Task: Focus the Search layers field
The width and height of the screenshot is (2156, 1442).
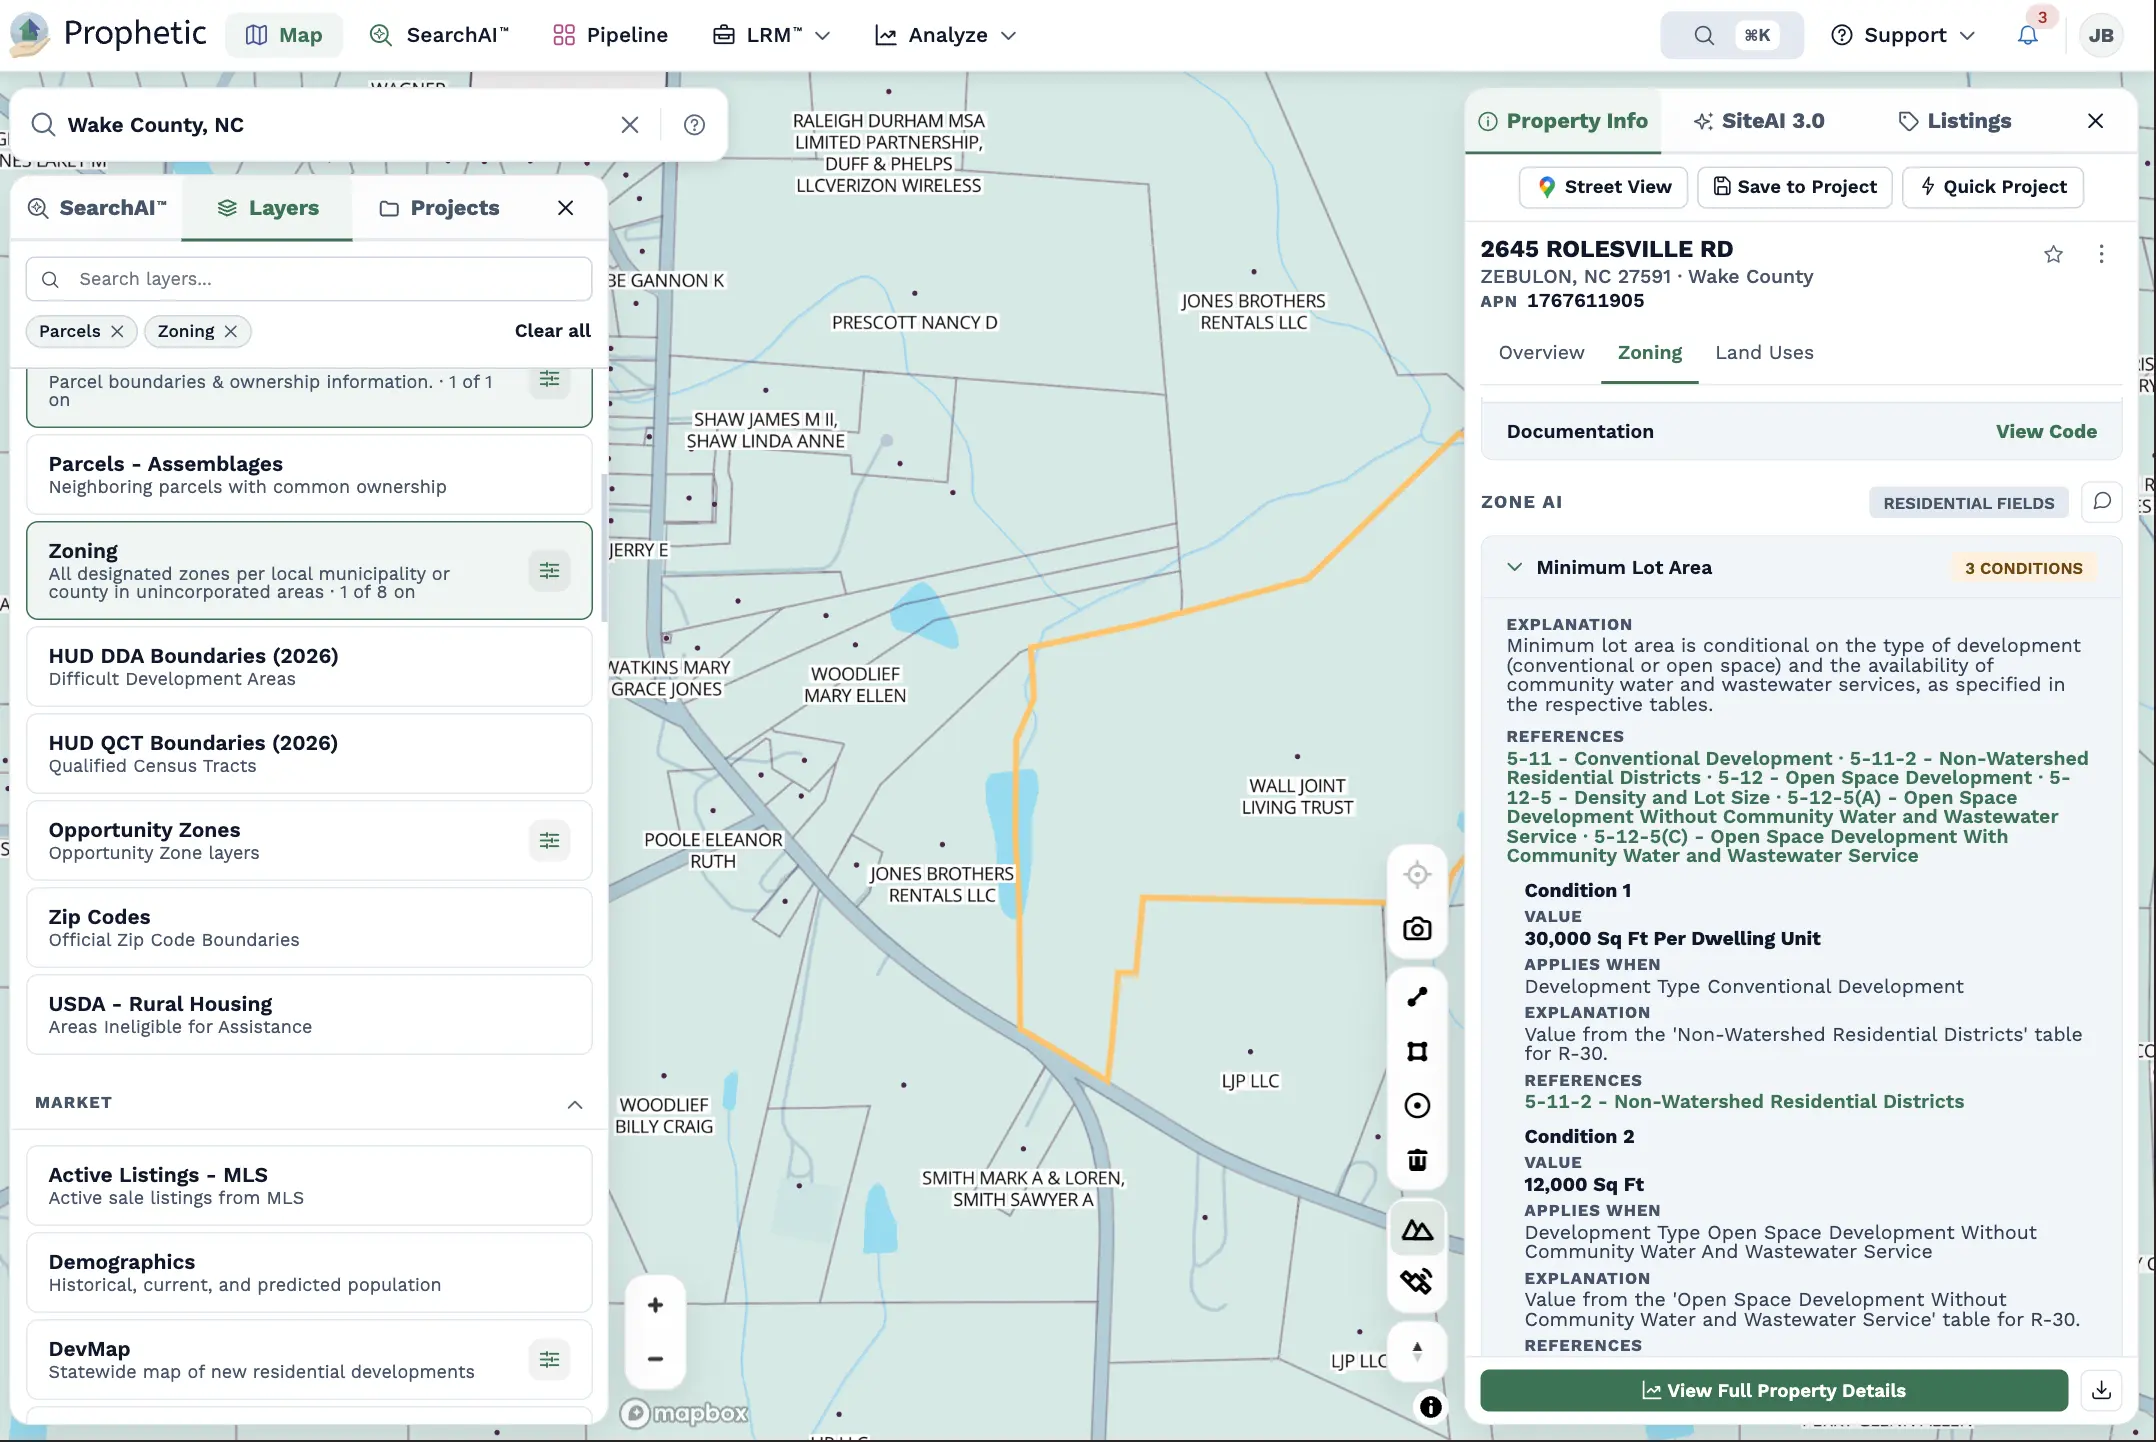Action: tap(309, 279)
